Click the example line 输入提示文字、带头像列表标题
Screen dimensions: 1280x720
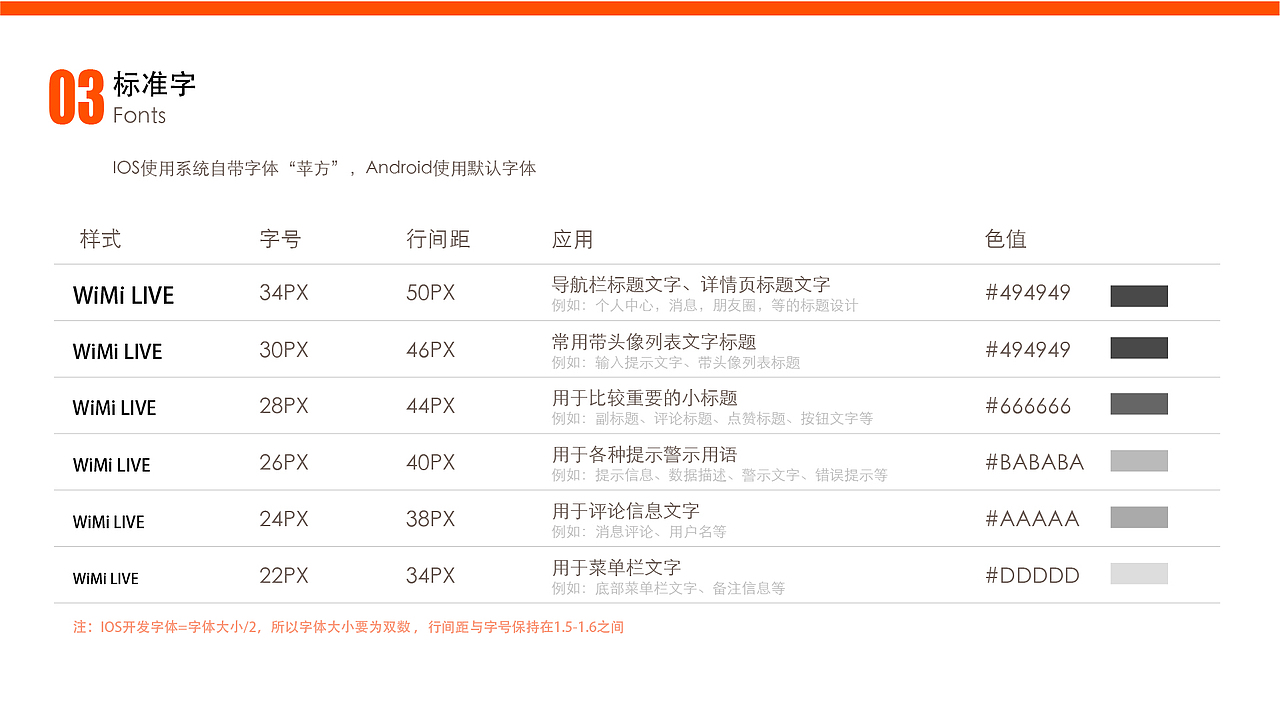676,363
